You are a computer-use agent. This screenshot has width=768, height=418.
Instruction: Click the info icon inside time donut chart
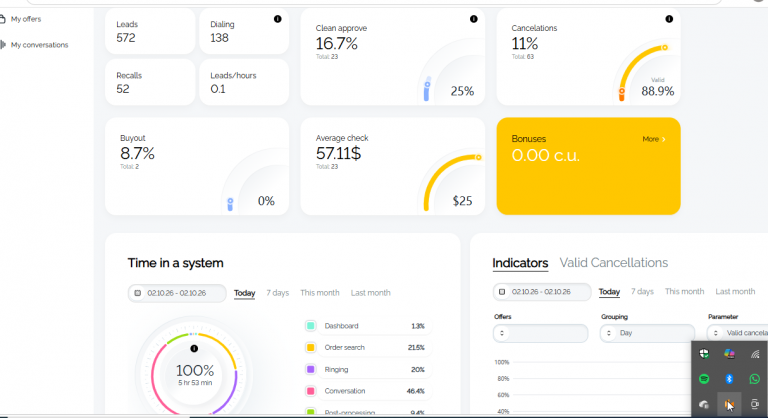click(194, 348)
